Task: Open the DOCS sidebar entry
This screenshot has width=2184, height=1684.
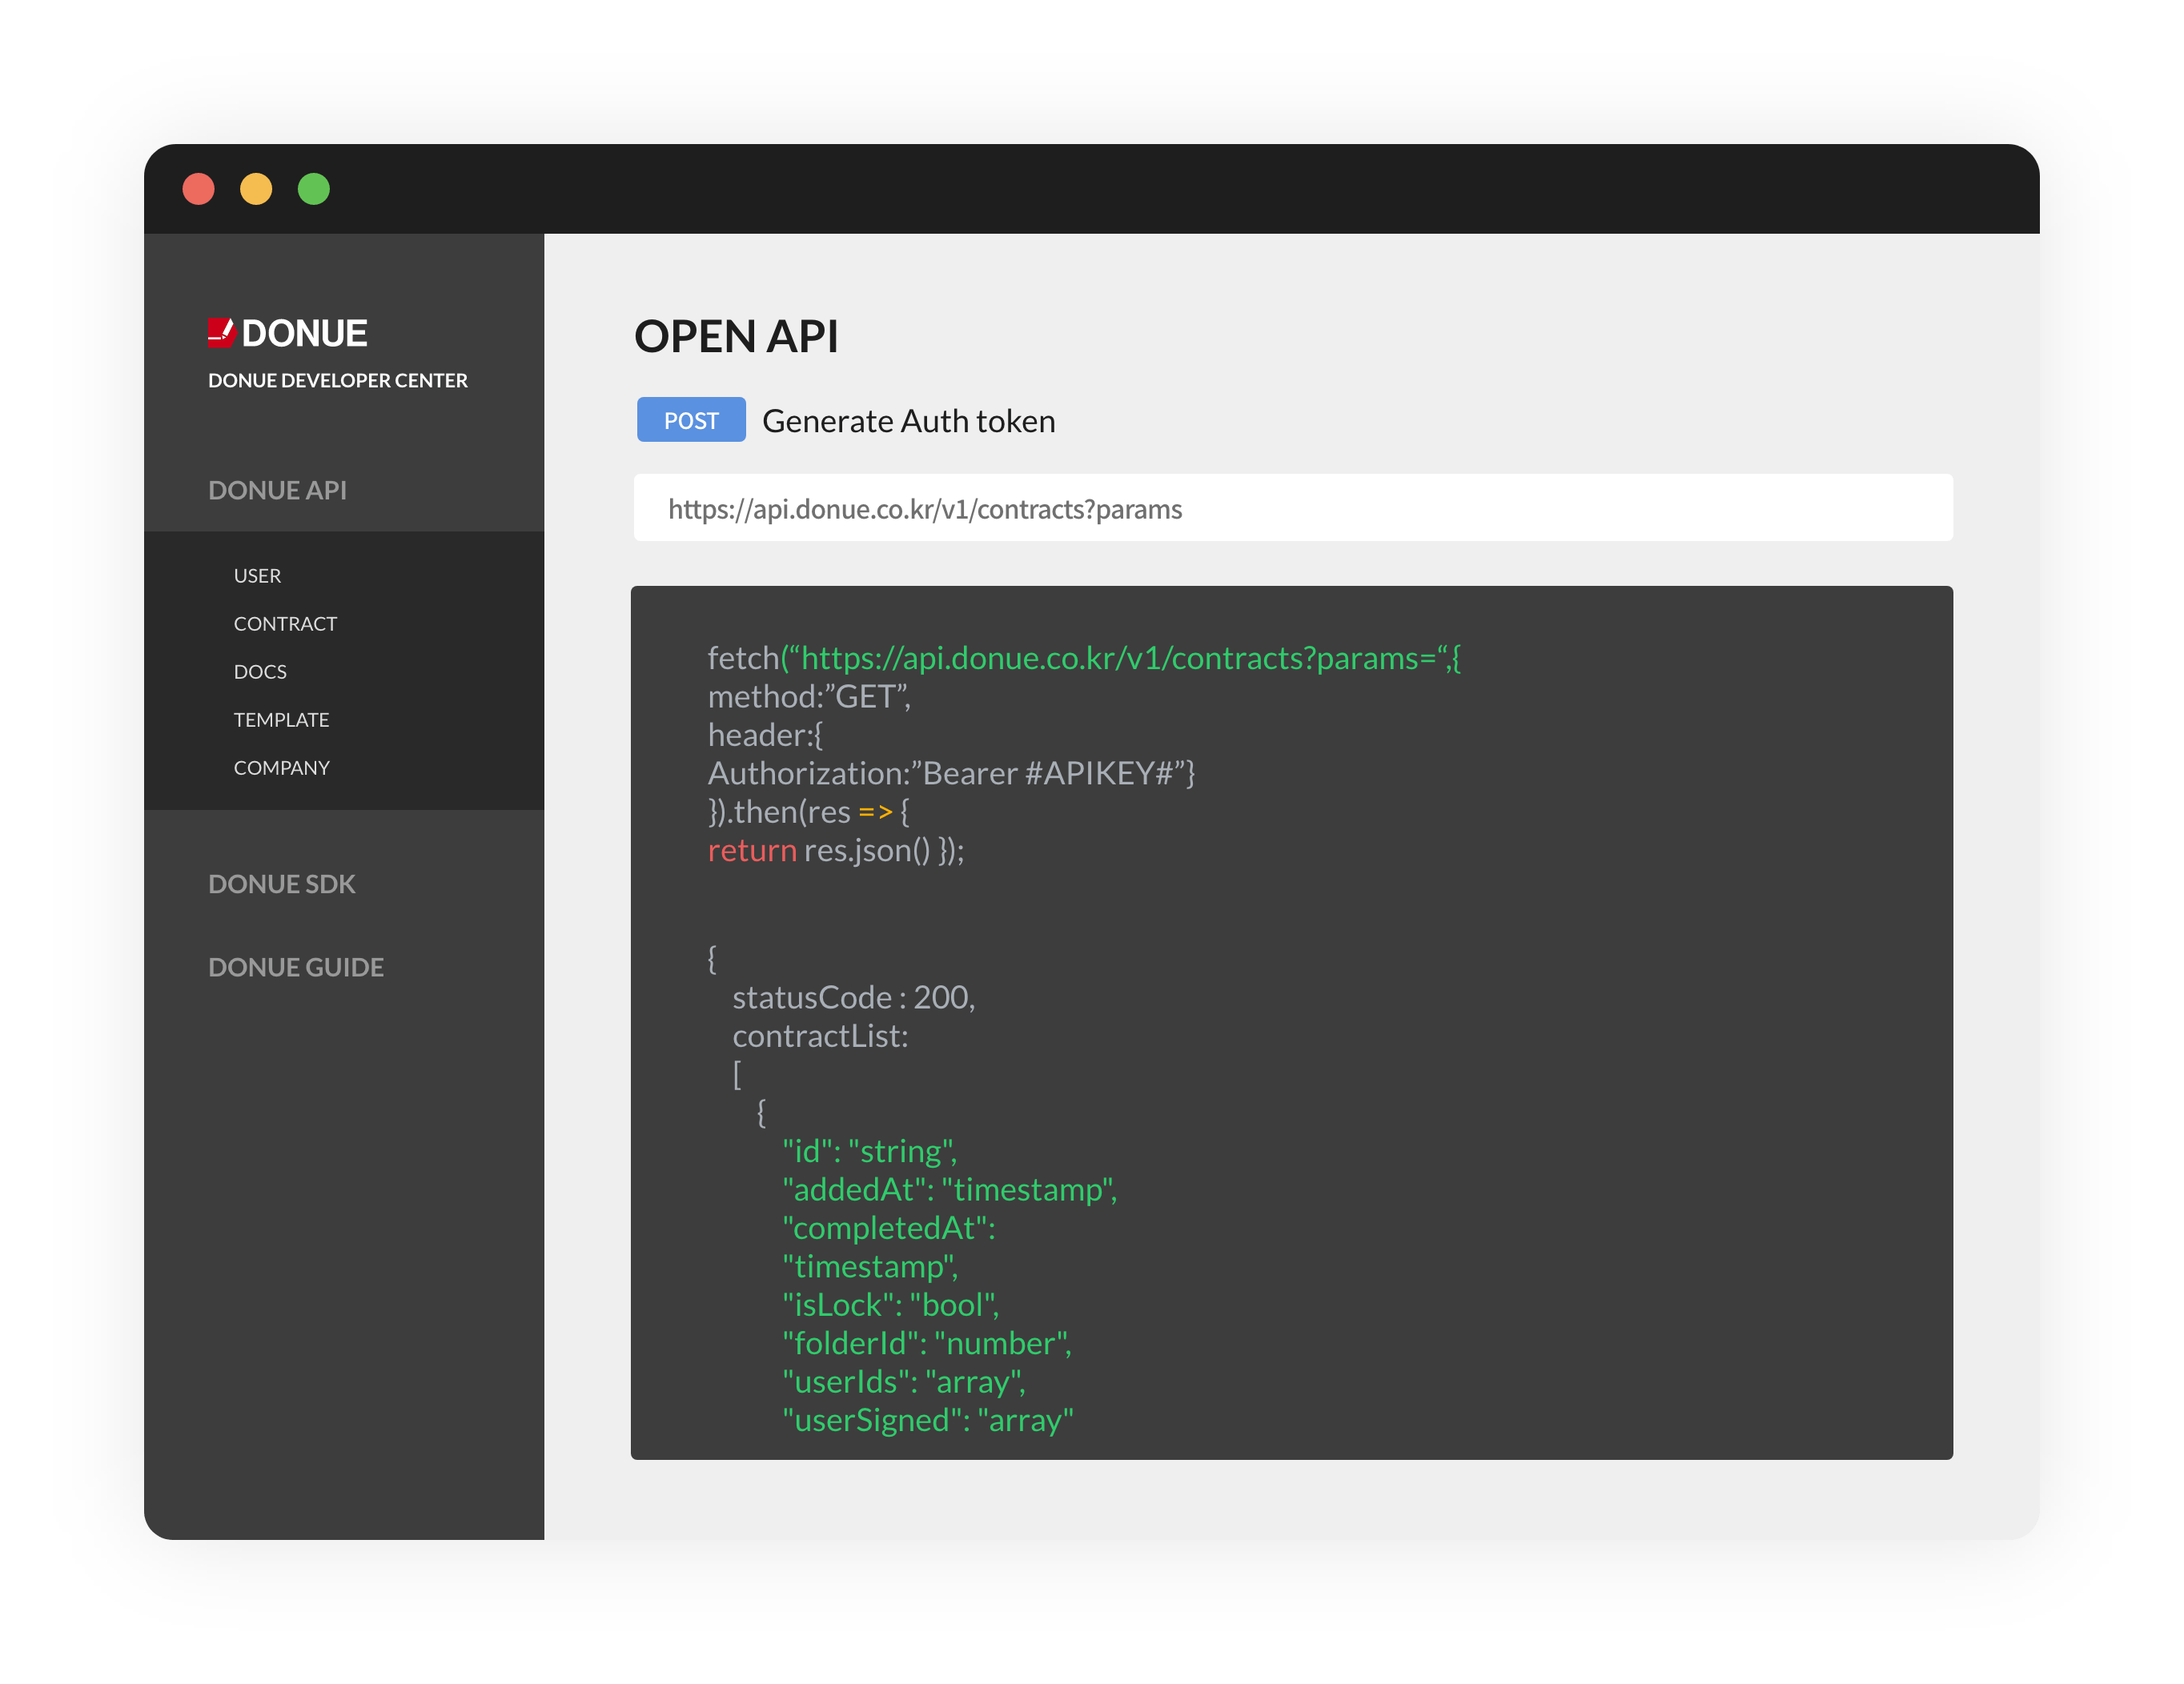Action: click(260, 671)
